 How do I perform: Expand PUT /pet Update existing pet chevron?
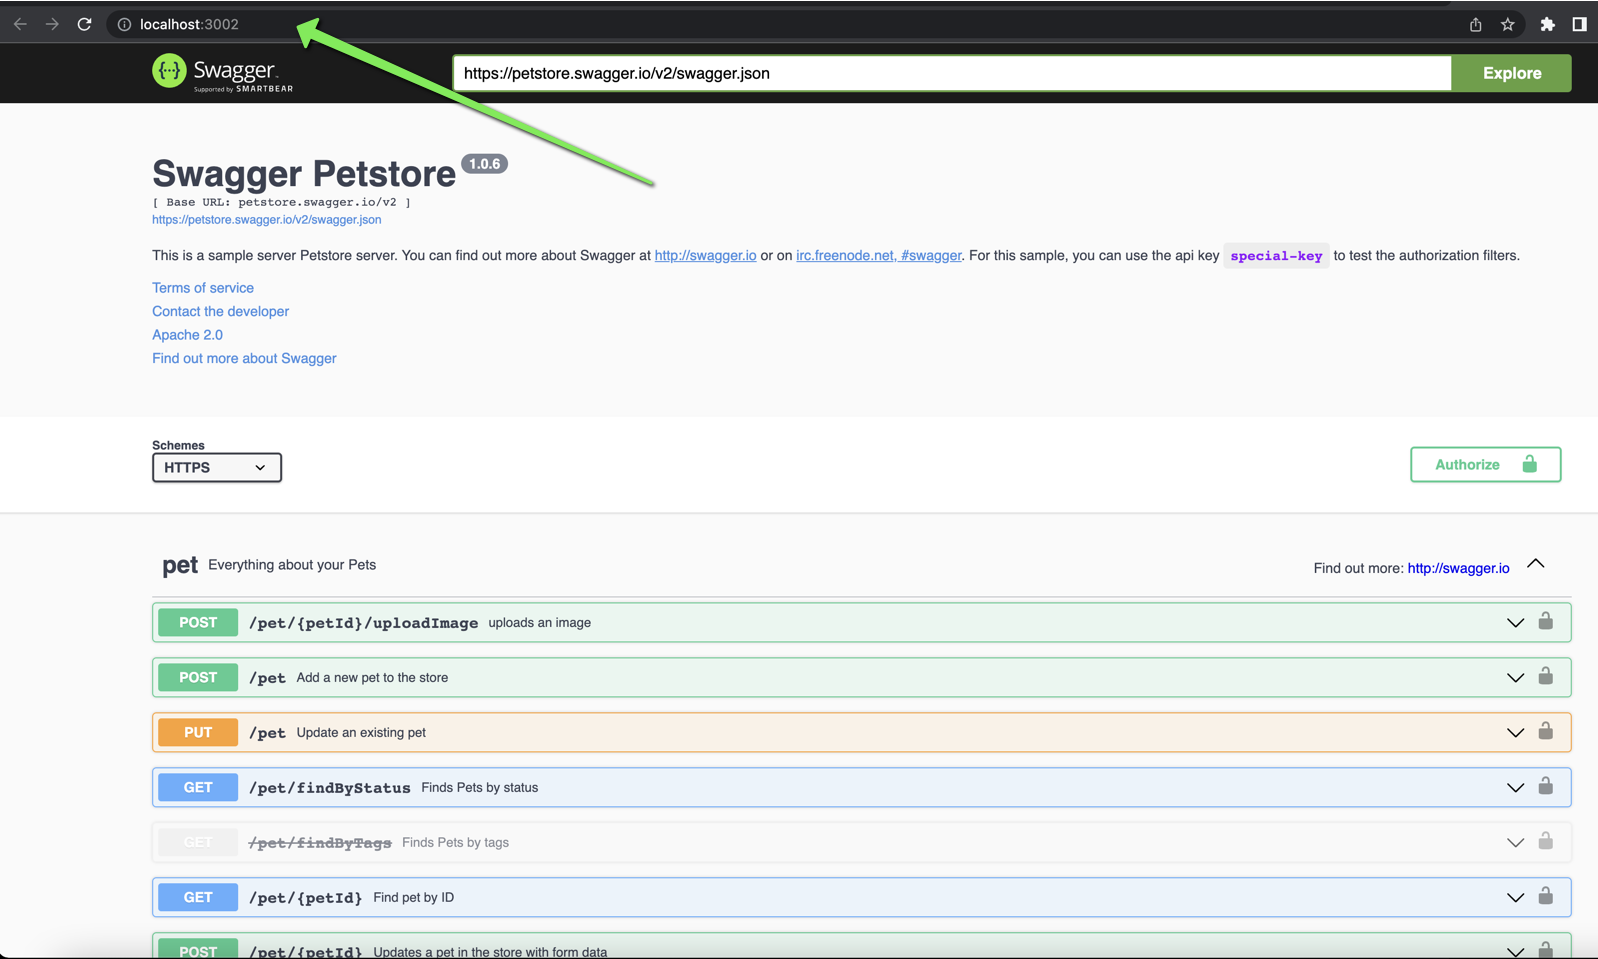pyautogui.click(x=1515, y=733)
